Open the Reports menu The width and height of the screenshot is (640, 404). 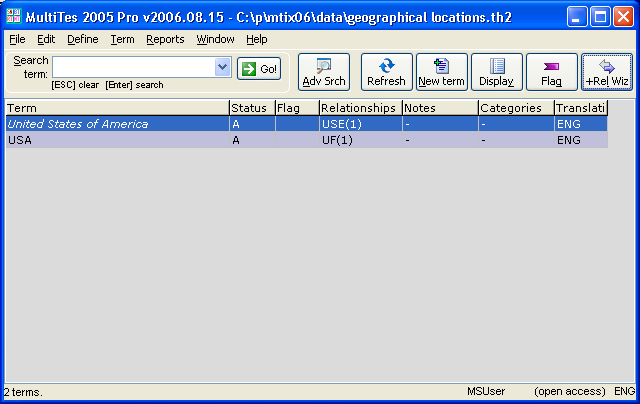(165, 39)
